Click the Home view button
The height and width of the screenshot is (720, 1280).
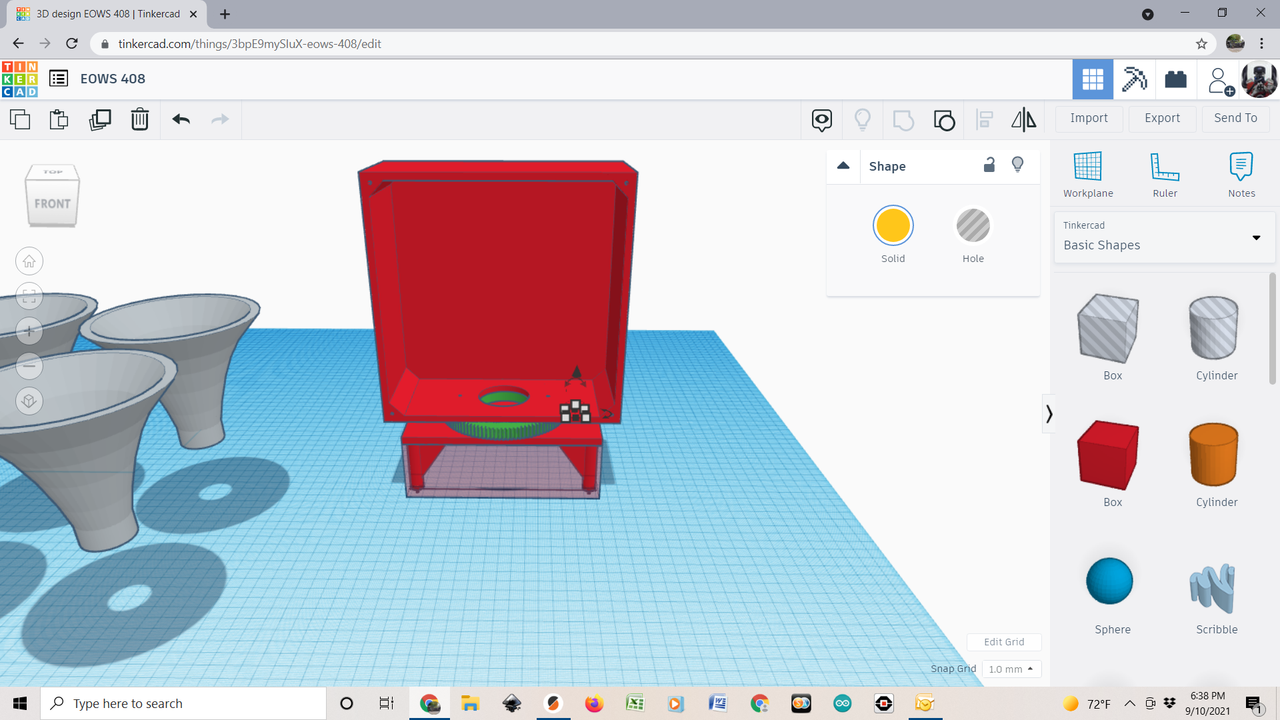point(29,262)
